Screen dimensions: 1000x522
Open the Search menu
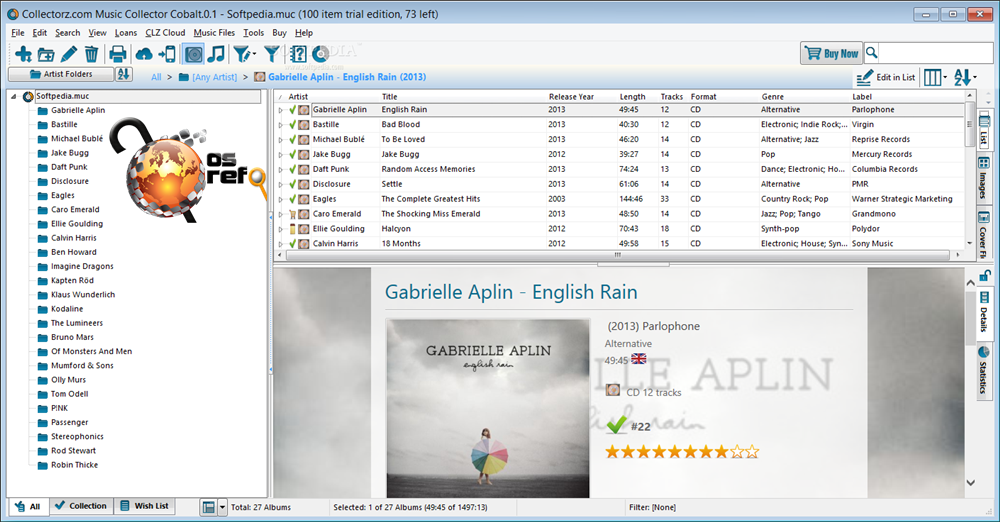coord(68,33)
